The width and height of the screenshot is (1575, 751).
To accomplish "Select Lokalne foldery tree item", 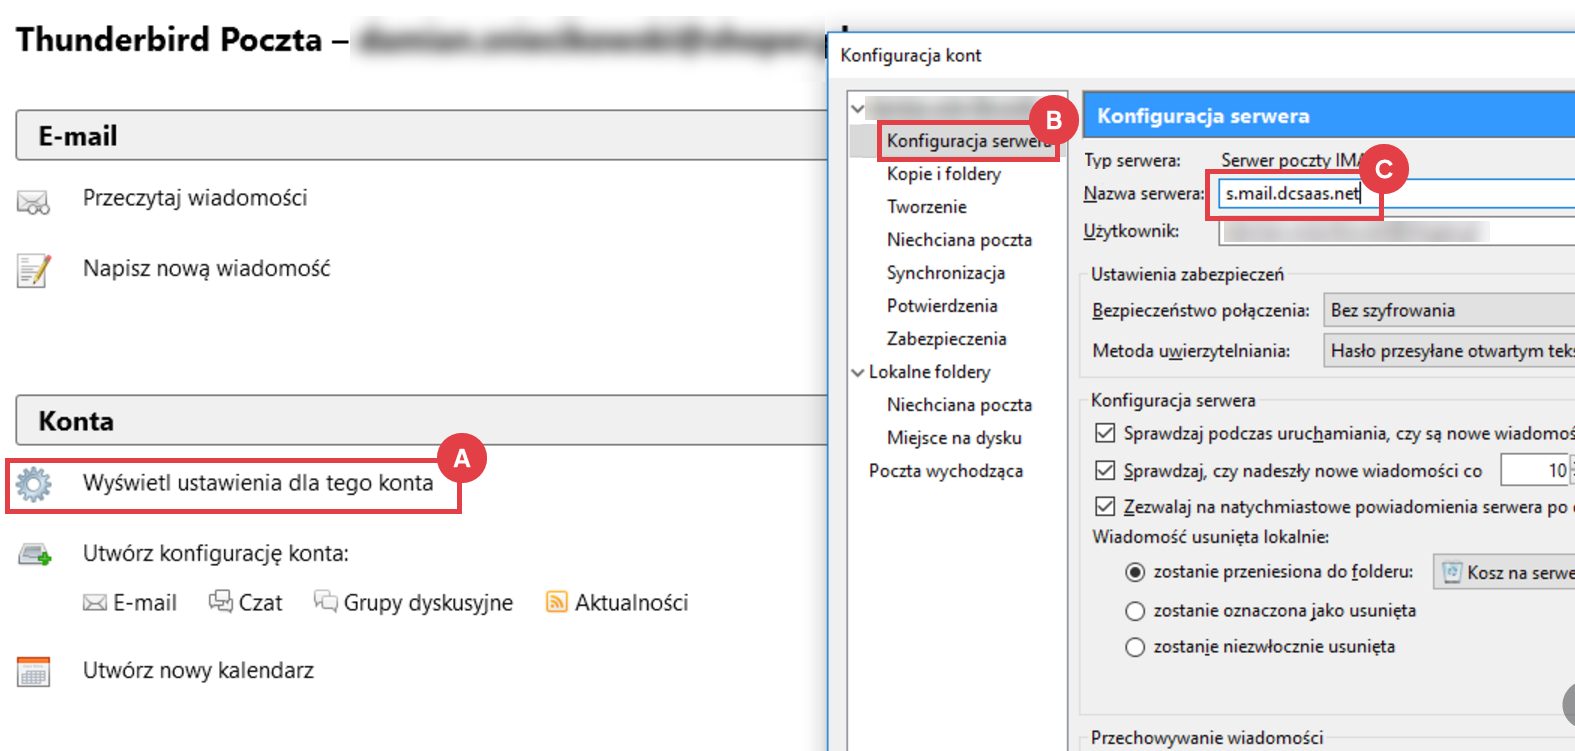I will [x=929, y=372].
